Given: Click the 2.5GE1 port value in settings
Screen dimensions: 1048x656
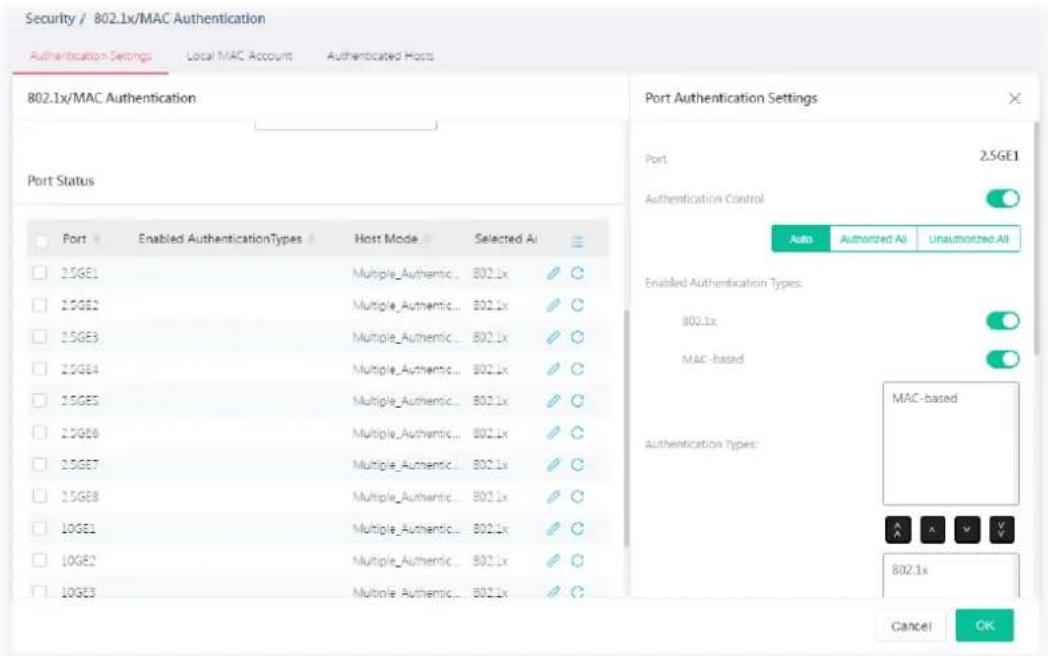Looking at the screenshot, I should (999, 156).
